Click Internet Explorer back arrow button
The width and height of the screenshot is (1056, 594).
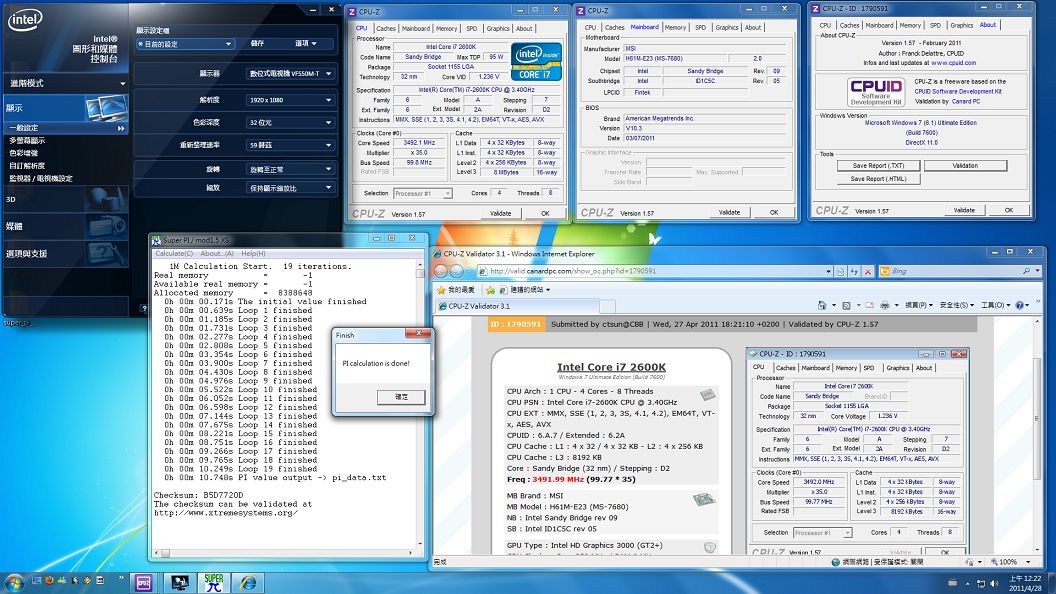[441, 271]
